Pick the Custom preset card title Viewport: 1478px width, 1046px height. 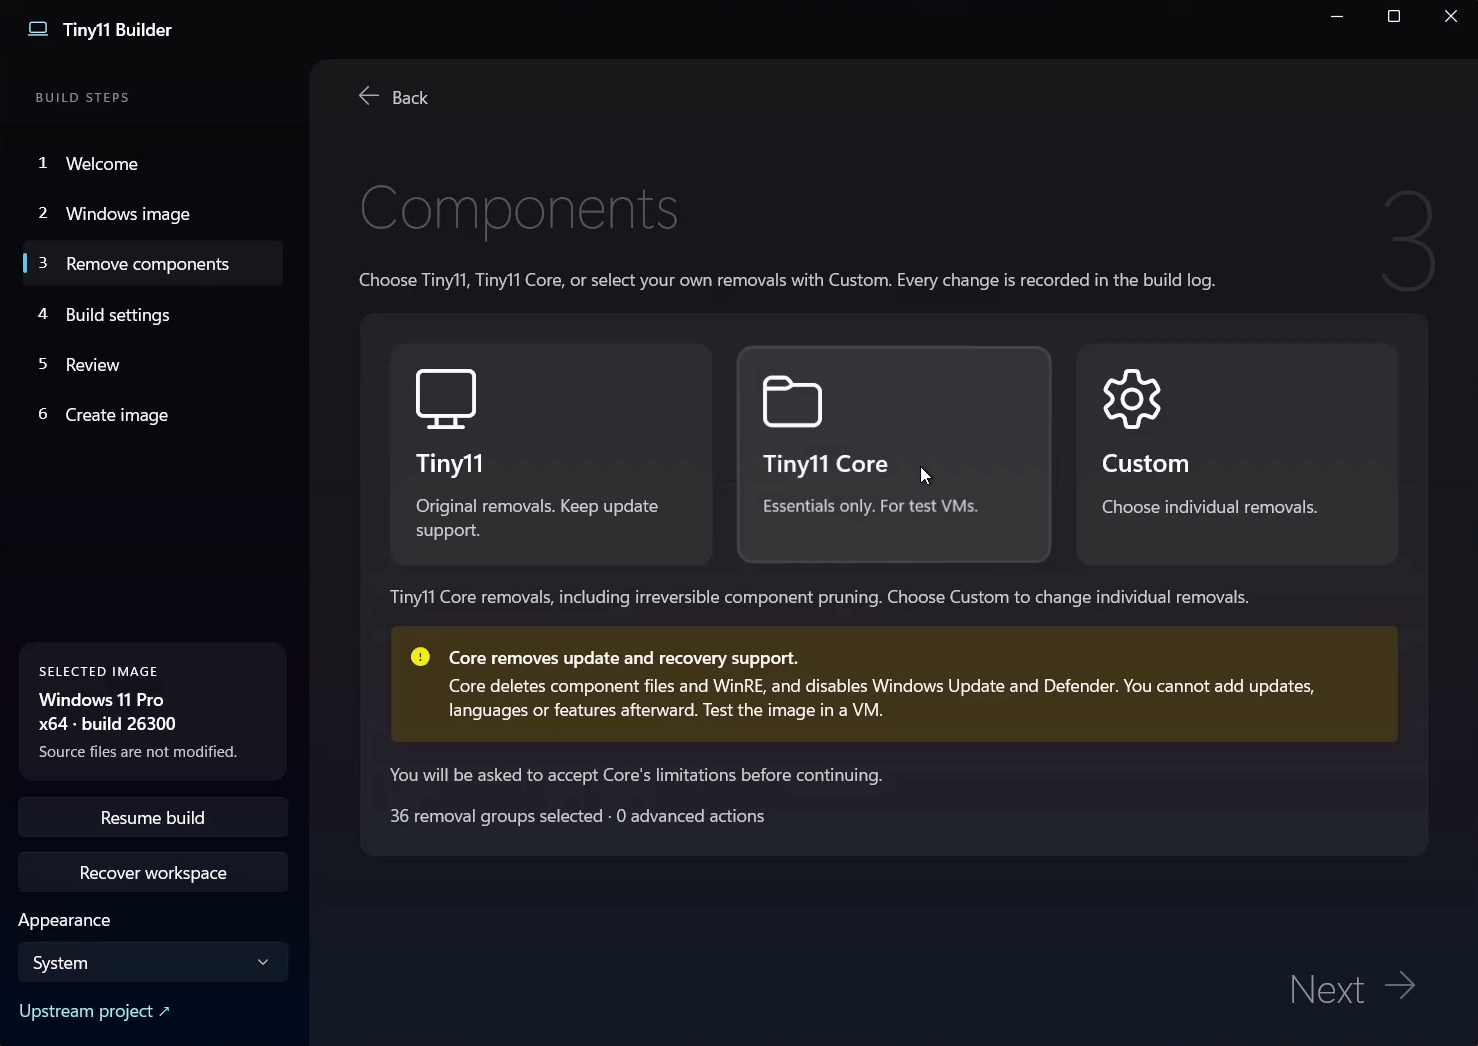pyautogui.click(x=1145, y=464)
